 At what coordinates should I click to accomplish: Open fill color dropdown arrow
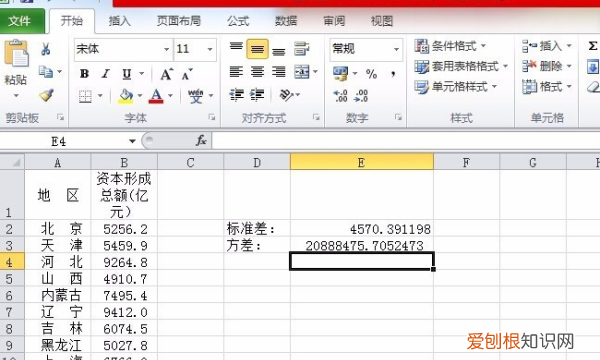pos(140,96)
